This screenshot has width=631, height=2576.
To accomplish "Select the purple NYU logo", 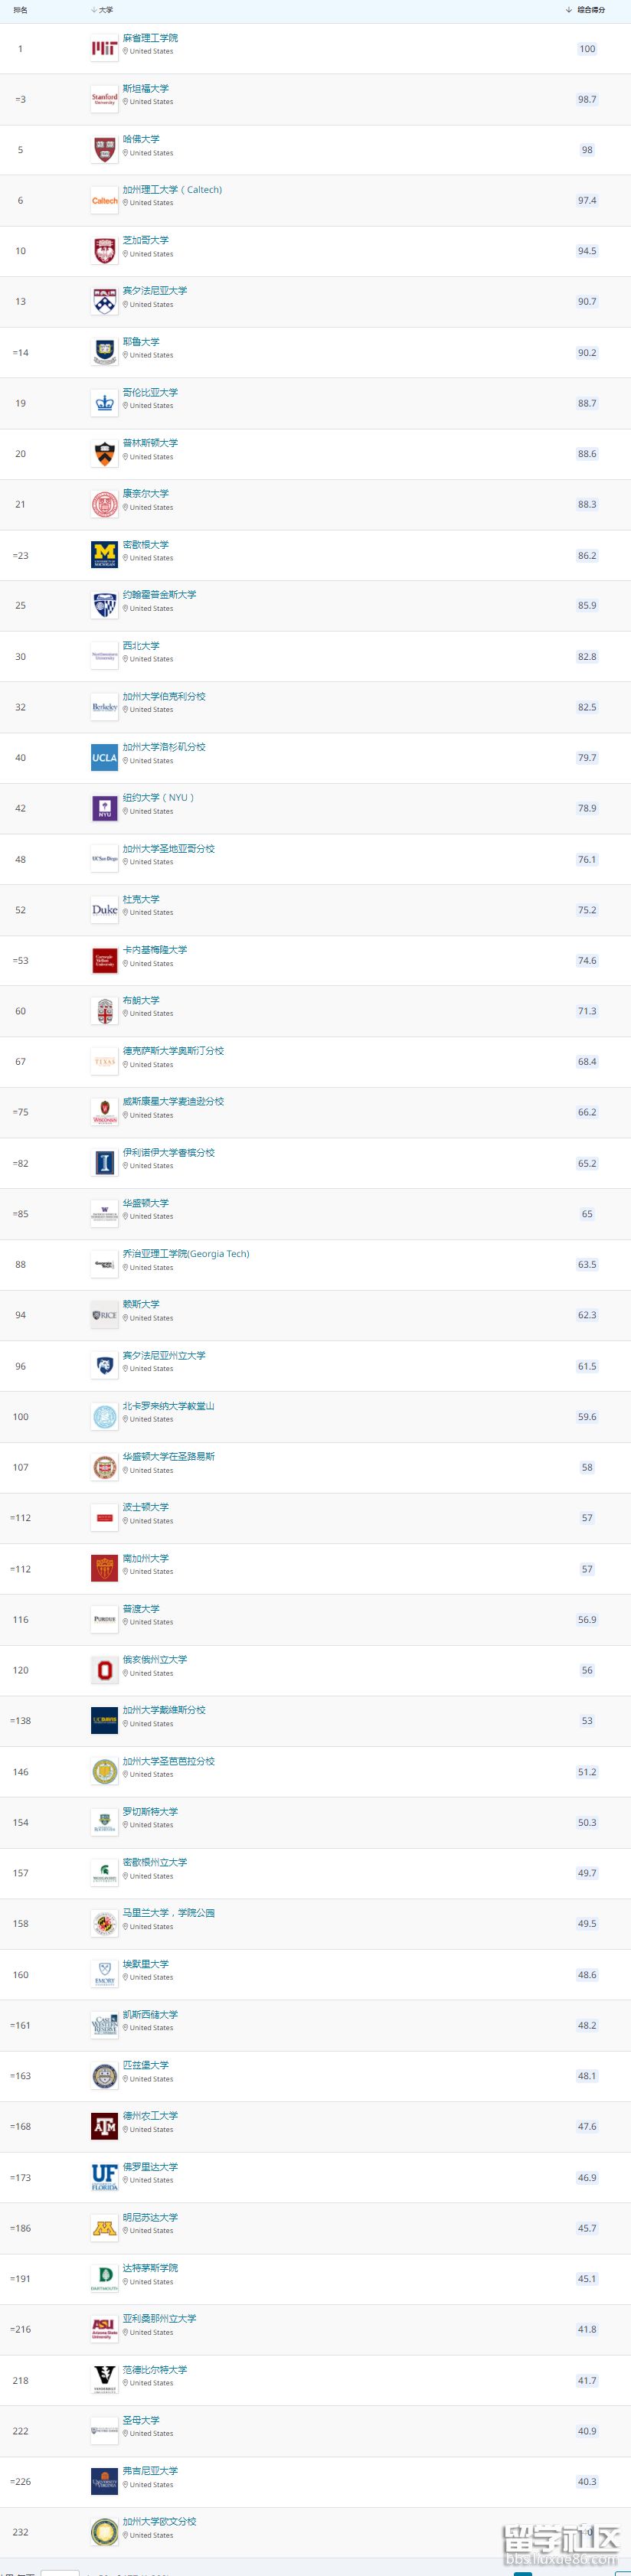I will 104,809.
